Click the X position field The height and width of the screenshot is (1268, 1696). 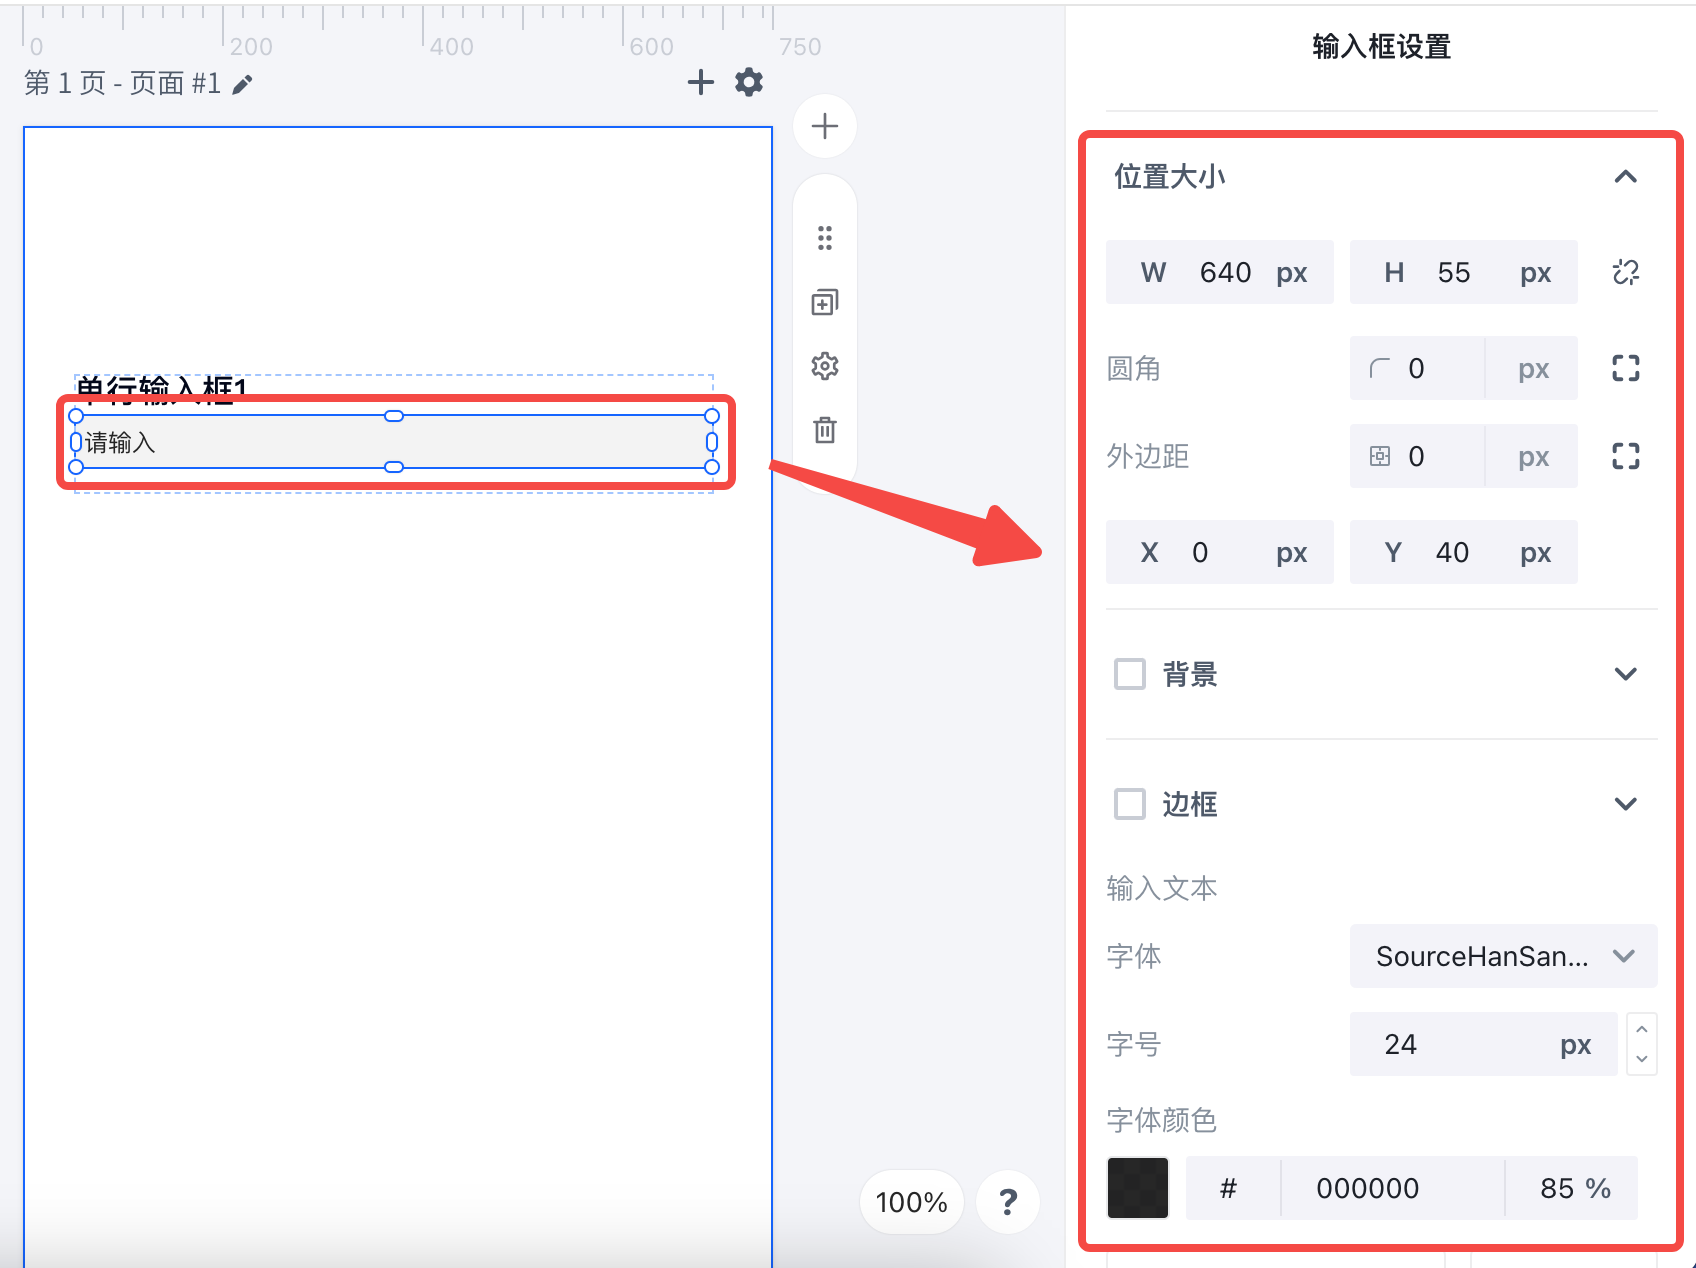[x=1219, y=552]
